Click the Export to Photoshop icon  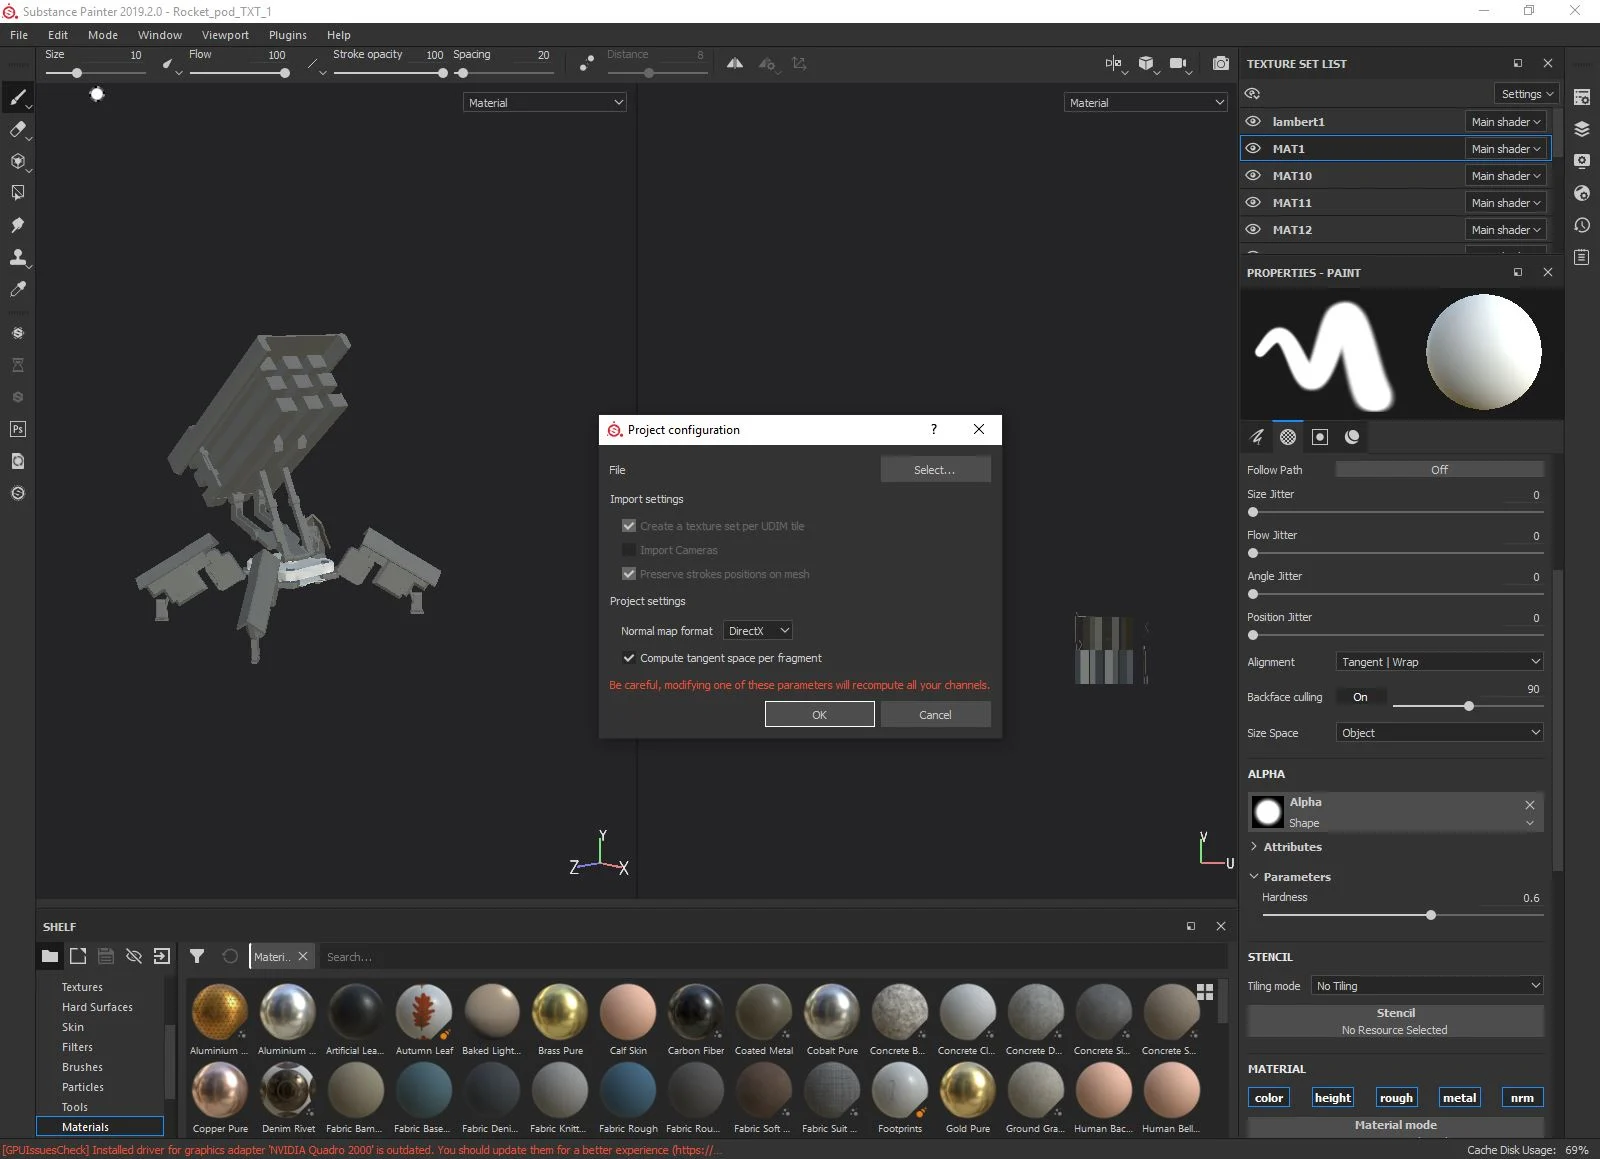pos(17,429)
